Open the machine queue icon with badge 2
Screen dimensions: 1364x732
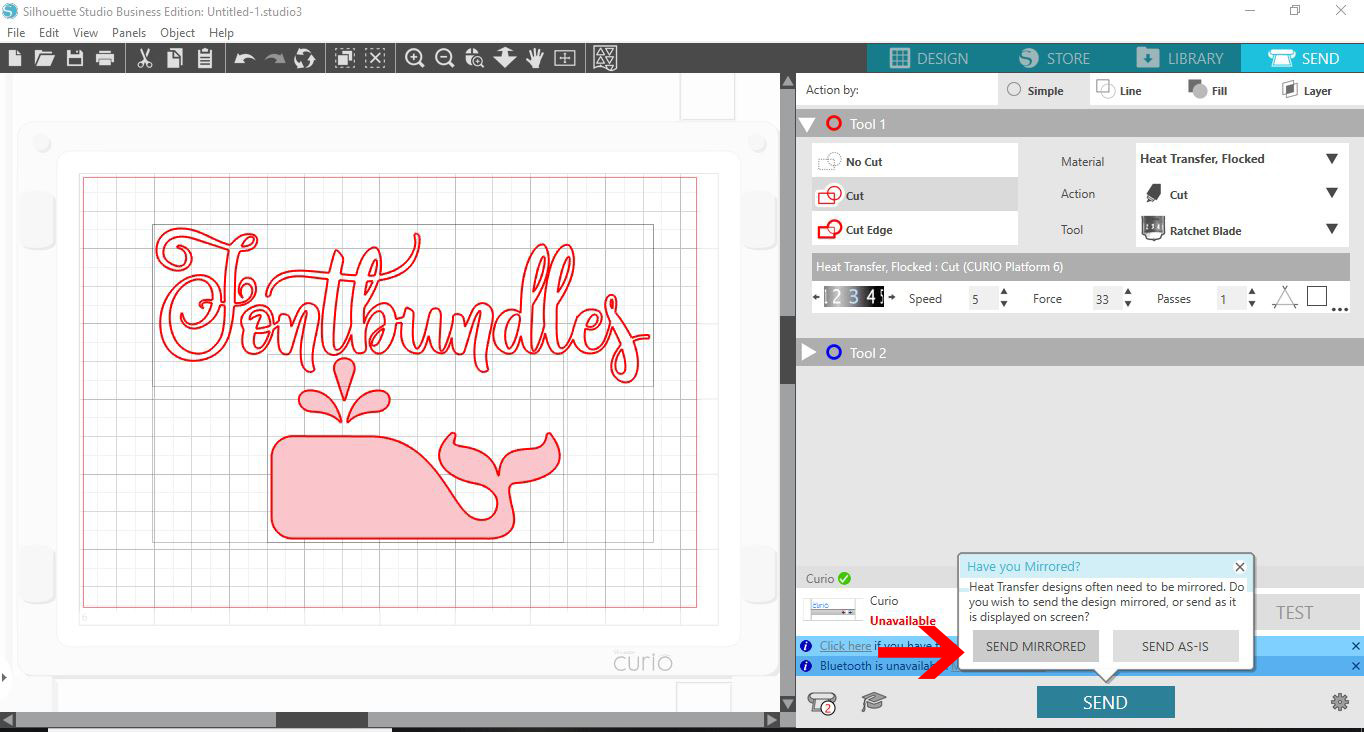[822, 702]
